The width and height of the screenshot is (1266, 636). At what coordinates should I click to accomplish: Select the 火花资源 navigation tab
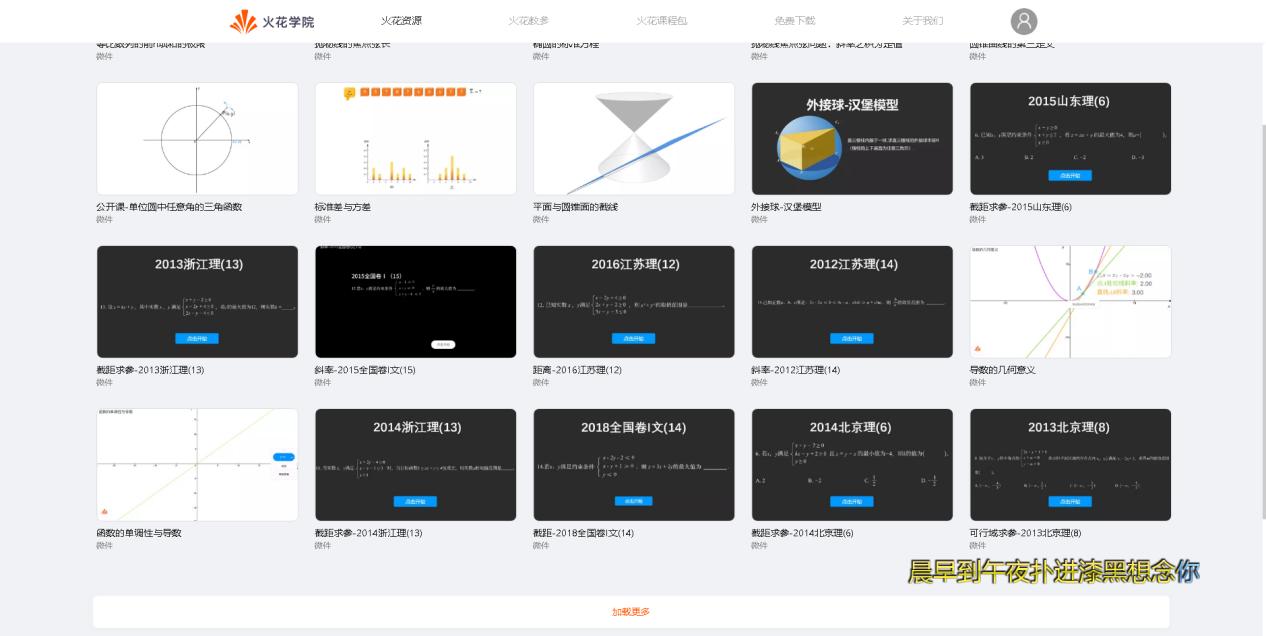tap(402, 20)
